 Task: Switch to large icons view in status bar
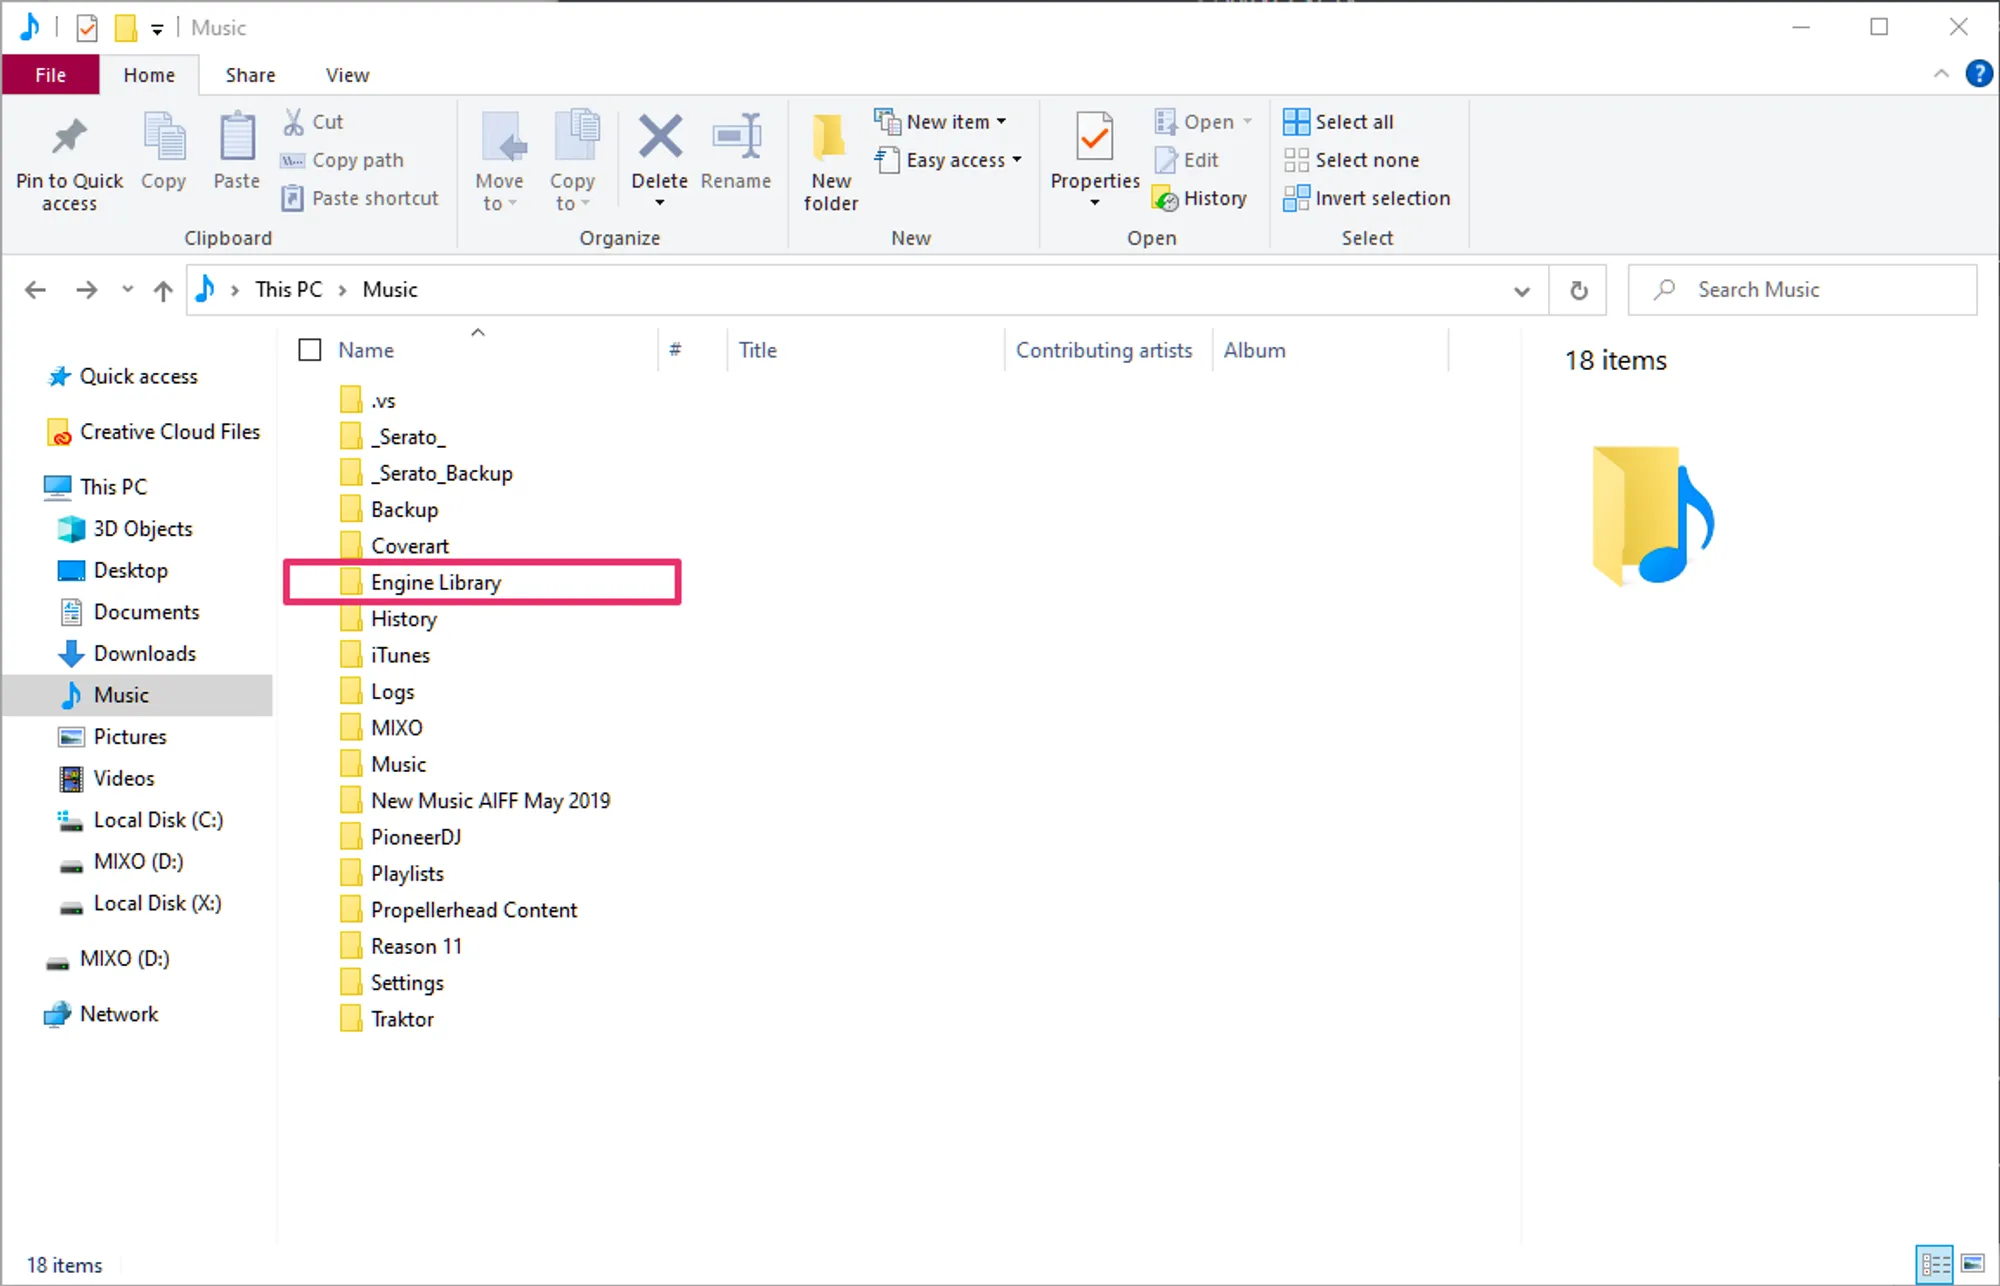1973,1264
